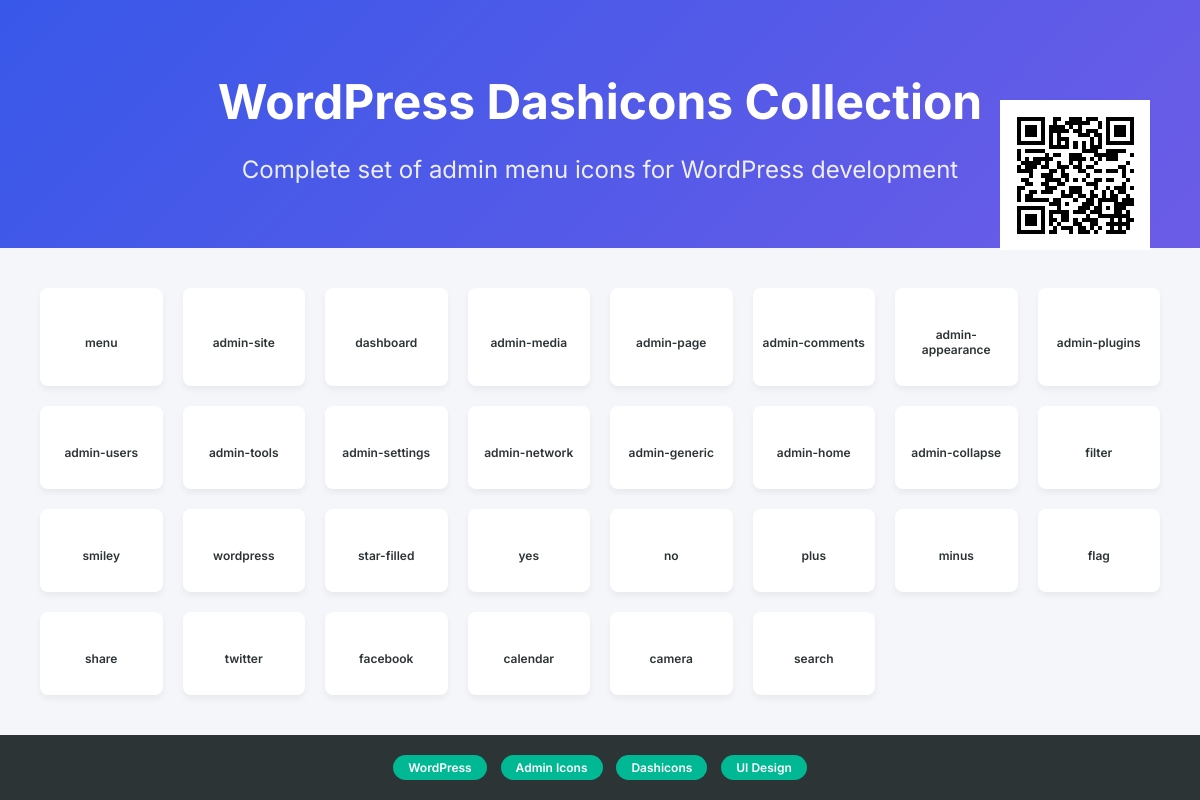The image size is (1200, 800).
Task: Select the Admin Icons tag
Action: point(552,768)
